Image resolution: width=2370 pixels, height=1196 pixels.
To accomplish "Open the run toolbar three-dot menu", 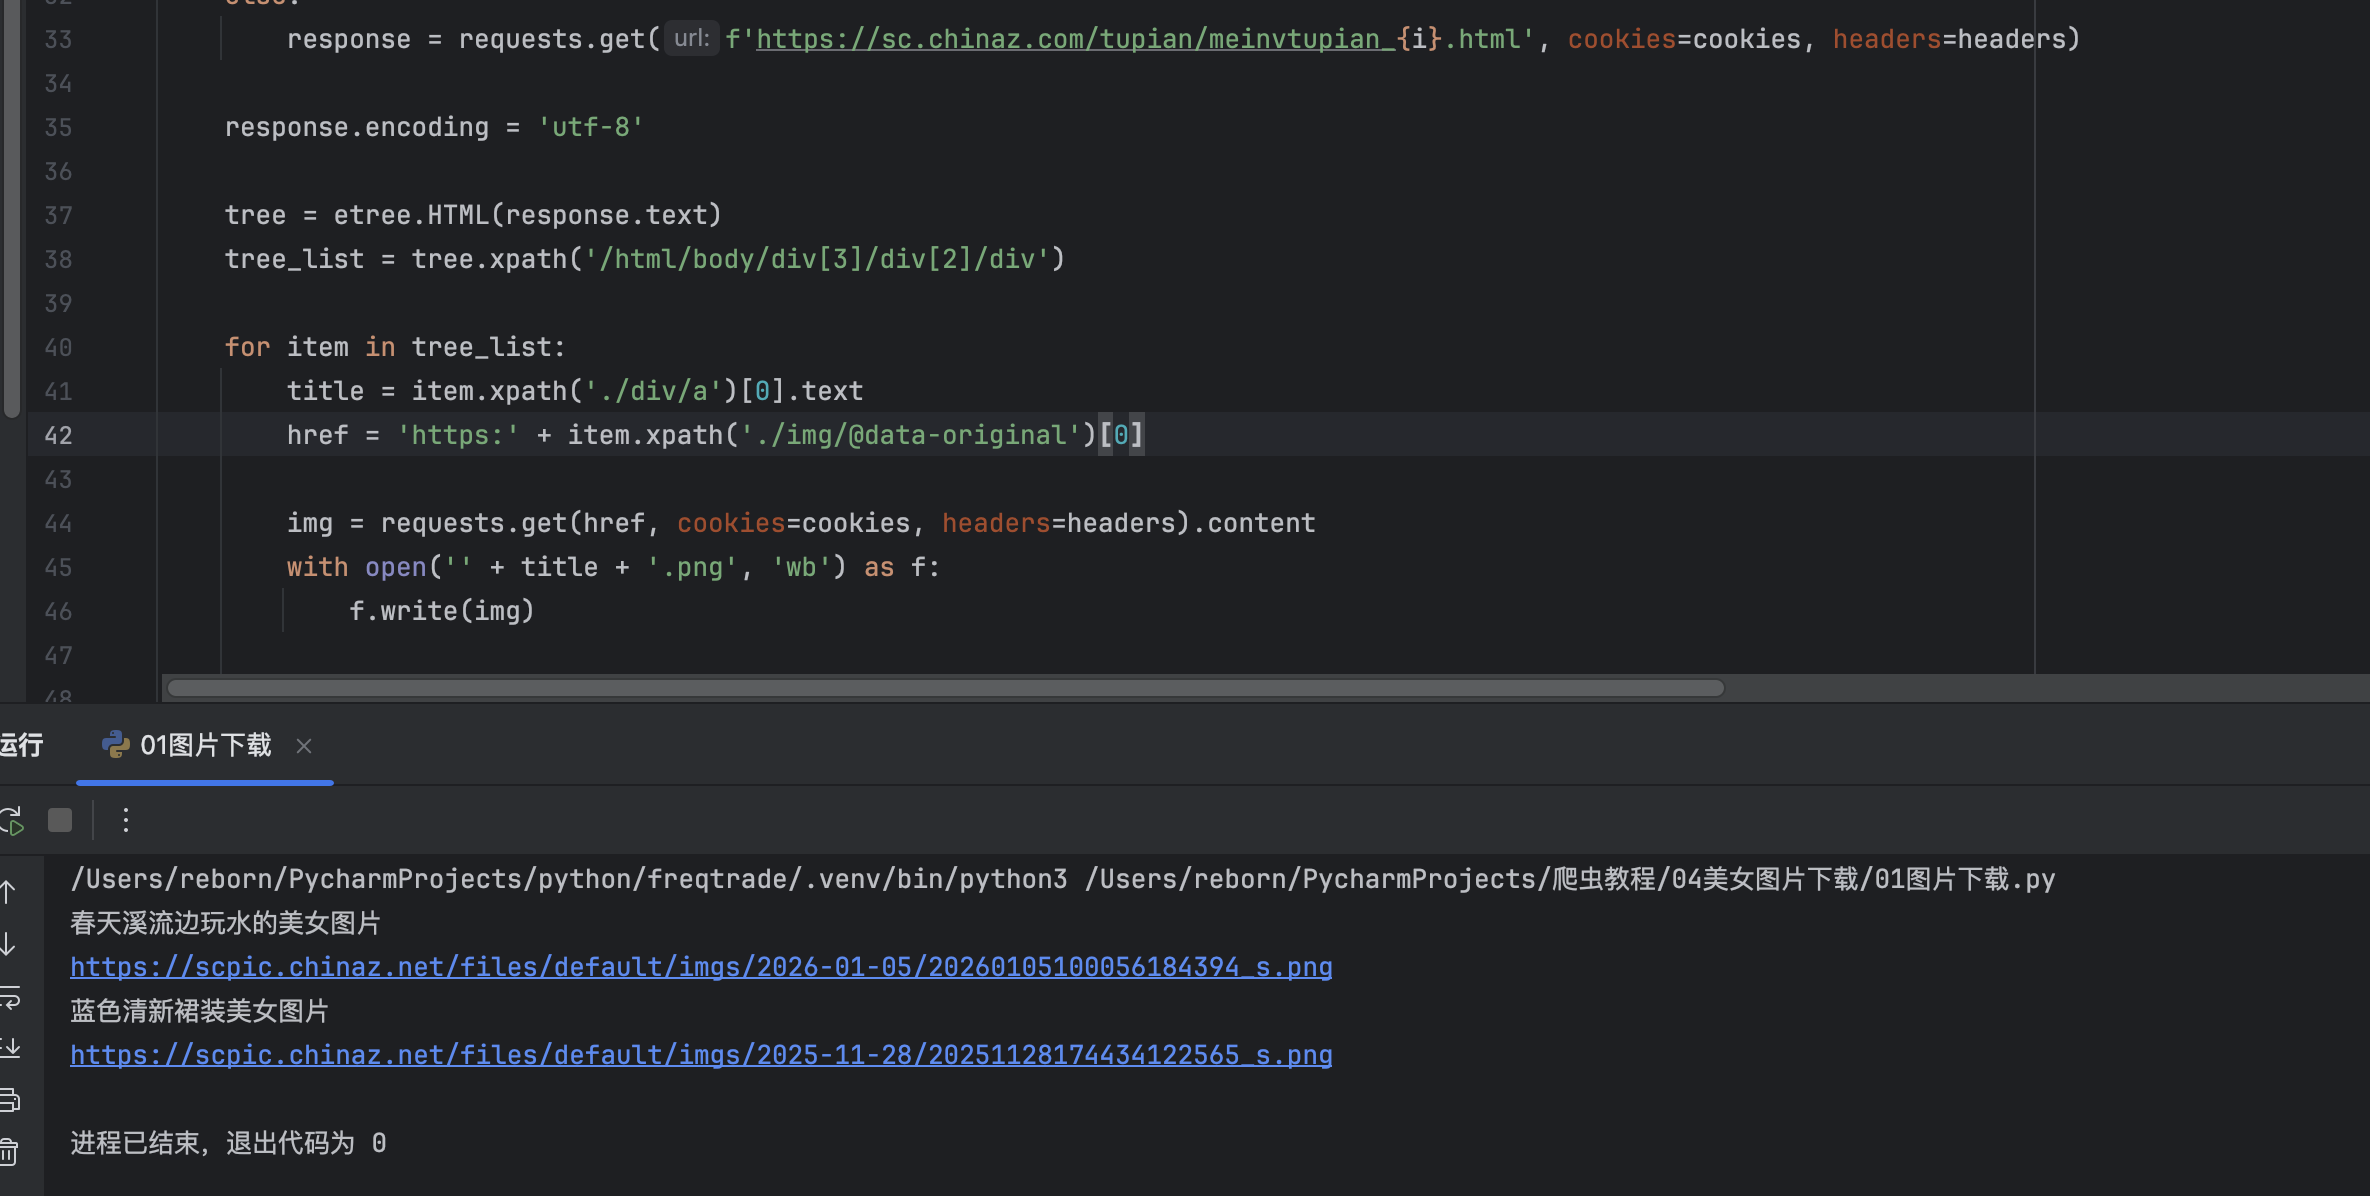I will click(x=125, y=821).
